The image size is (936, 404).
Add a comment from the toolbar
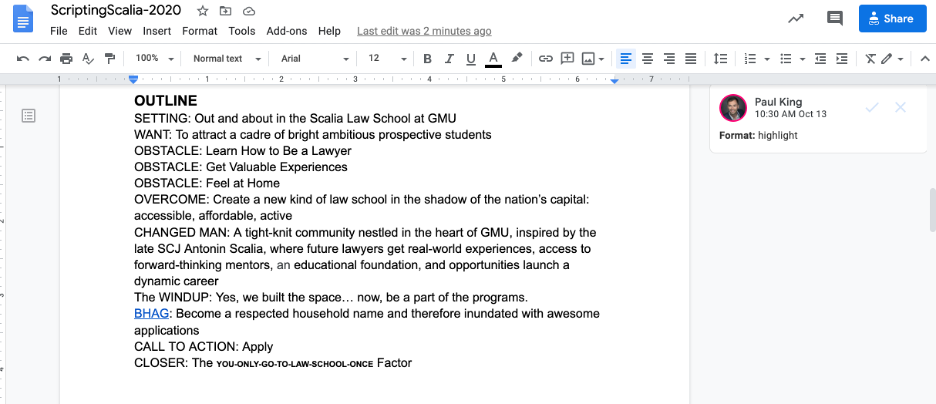point(567,58)
